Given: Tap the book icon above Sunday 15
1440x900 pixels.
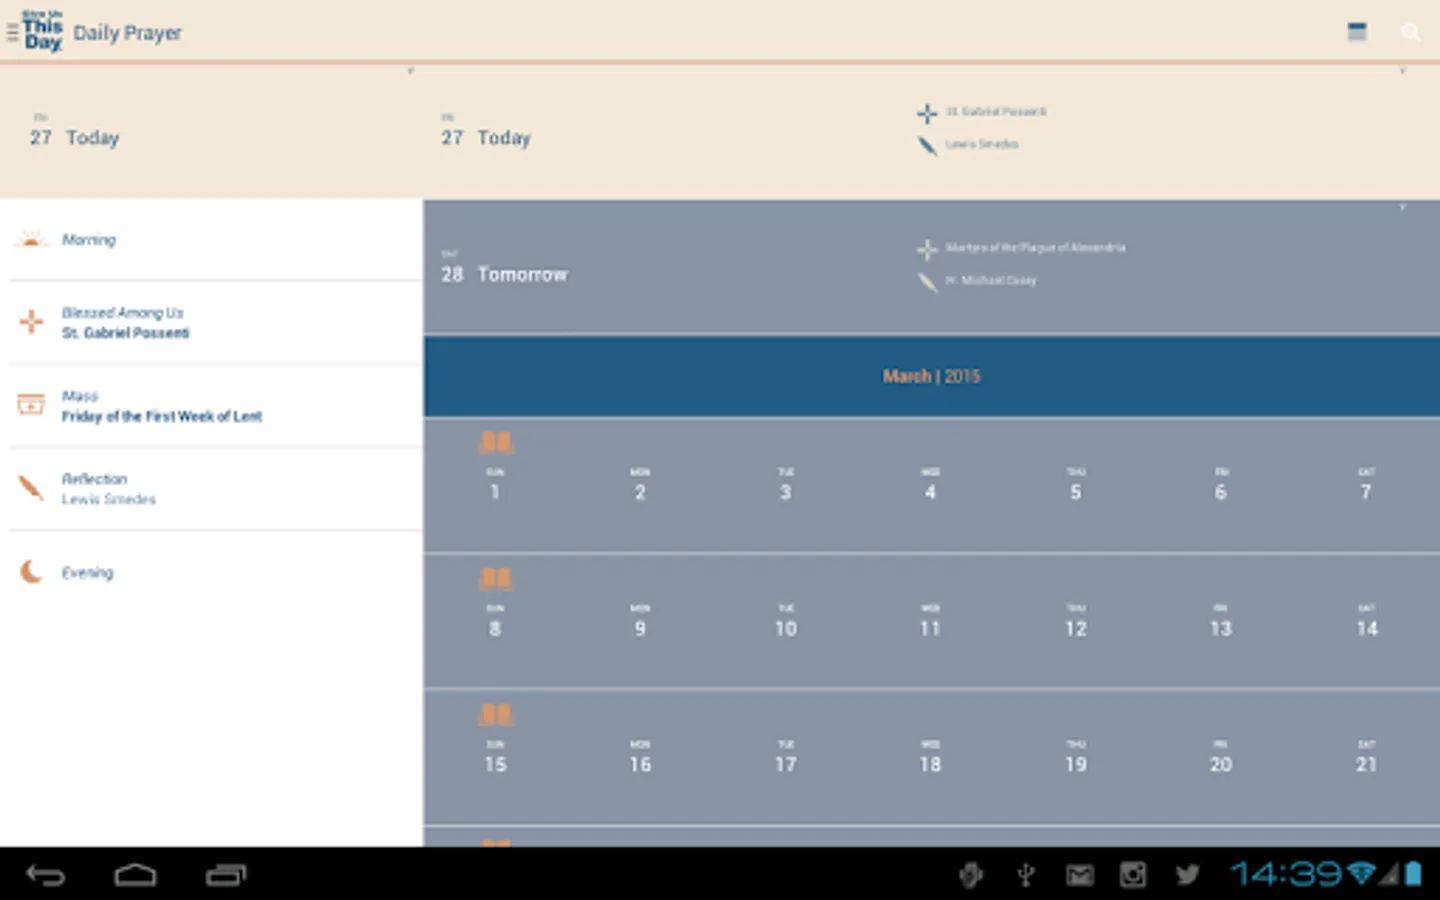Looking at the screenshot, I should 496,714.
